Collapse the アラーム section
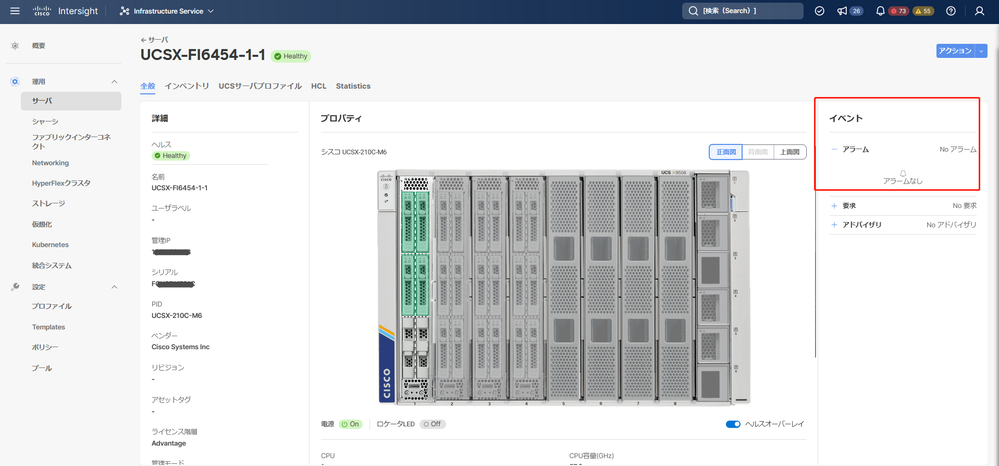The image size is (999, 466). 834,149
